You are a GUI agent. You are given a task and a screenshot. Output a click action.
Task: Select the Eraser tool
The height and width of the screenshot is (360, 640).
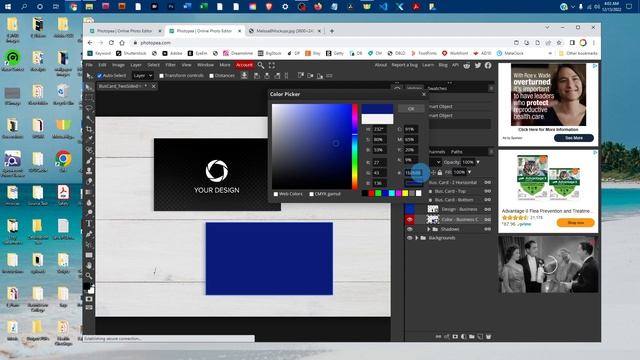coord(89,182)
